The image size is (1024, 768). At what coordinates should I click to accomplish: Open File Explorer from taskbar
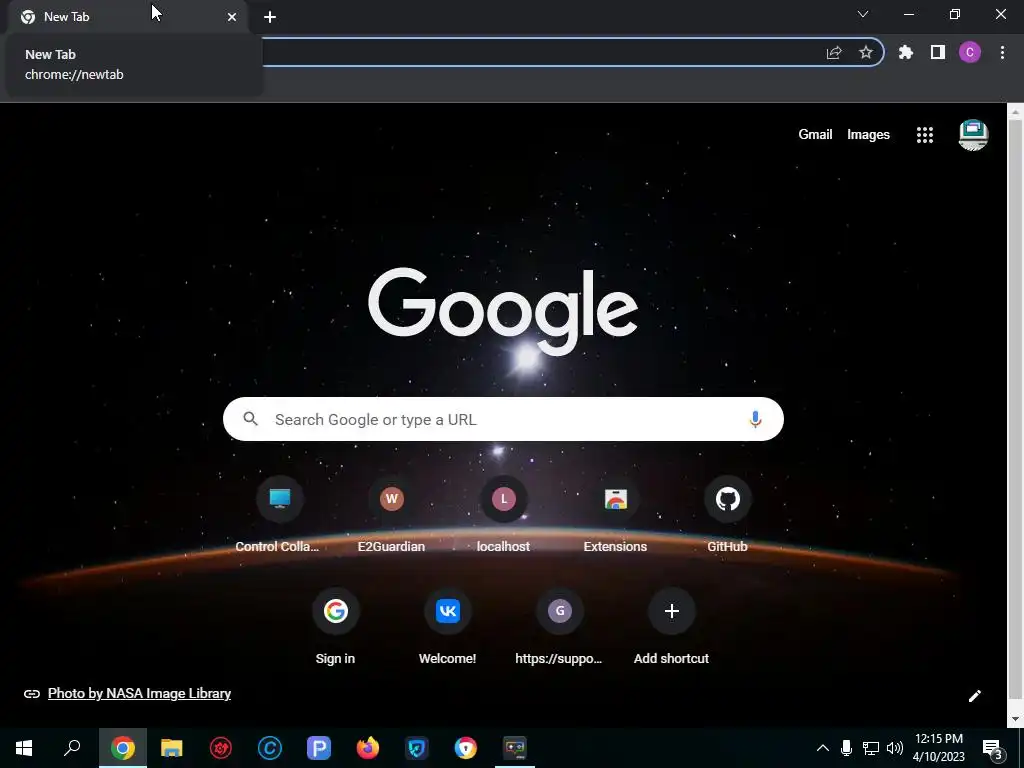click(172, 748)
